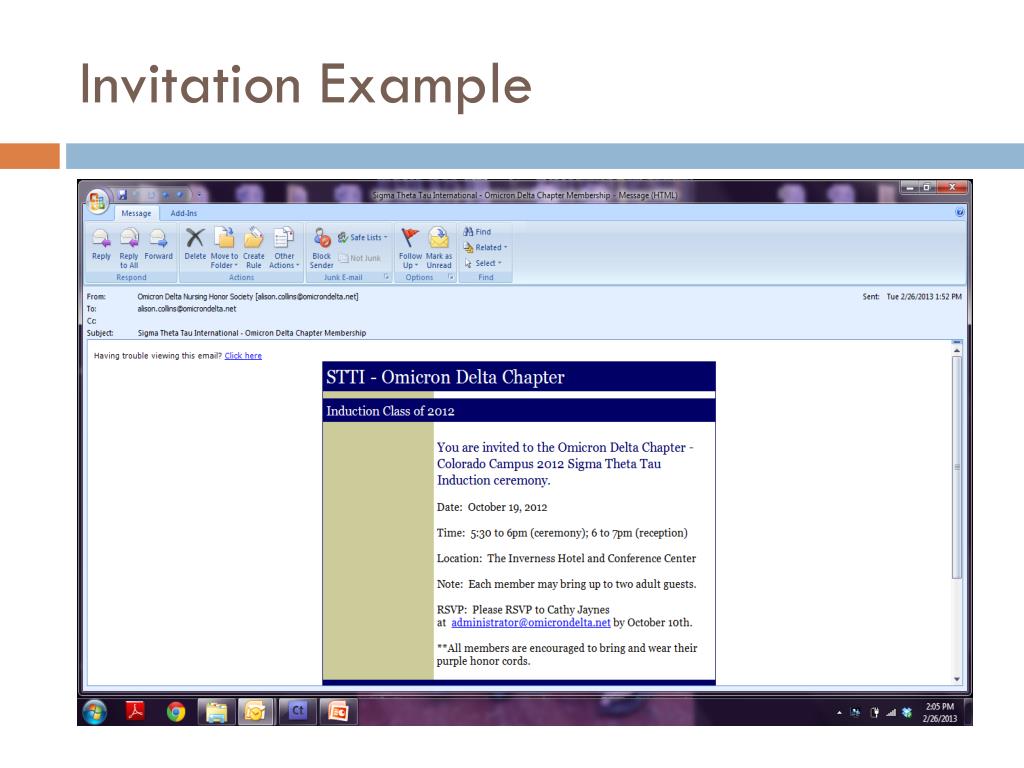Viewport: 1024px width, 768px height.
Task: Click the 'STTI - Omicron Delta Chapter' heading
Action: 445,377
